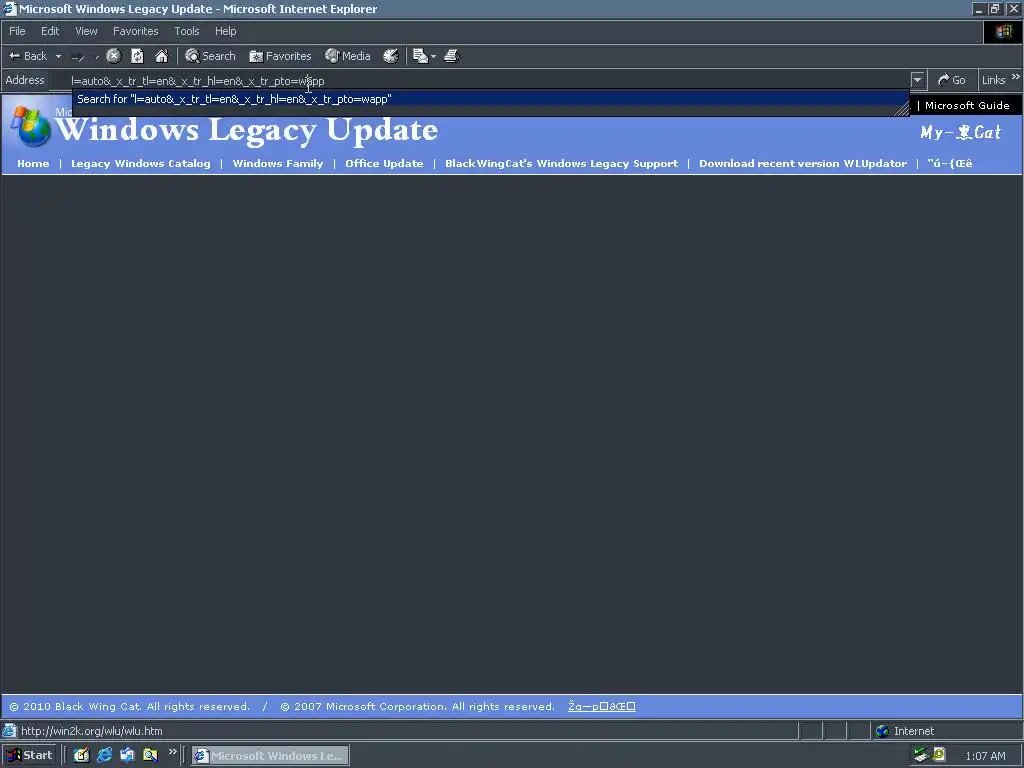The image size is (1024, 768).
Task: Print the page with Print icon
Action: click(x=452, y=56)
